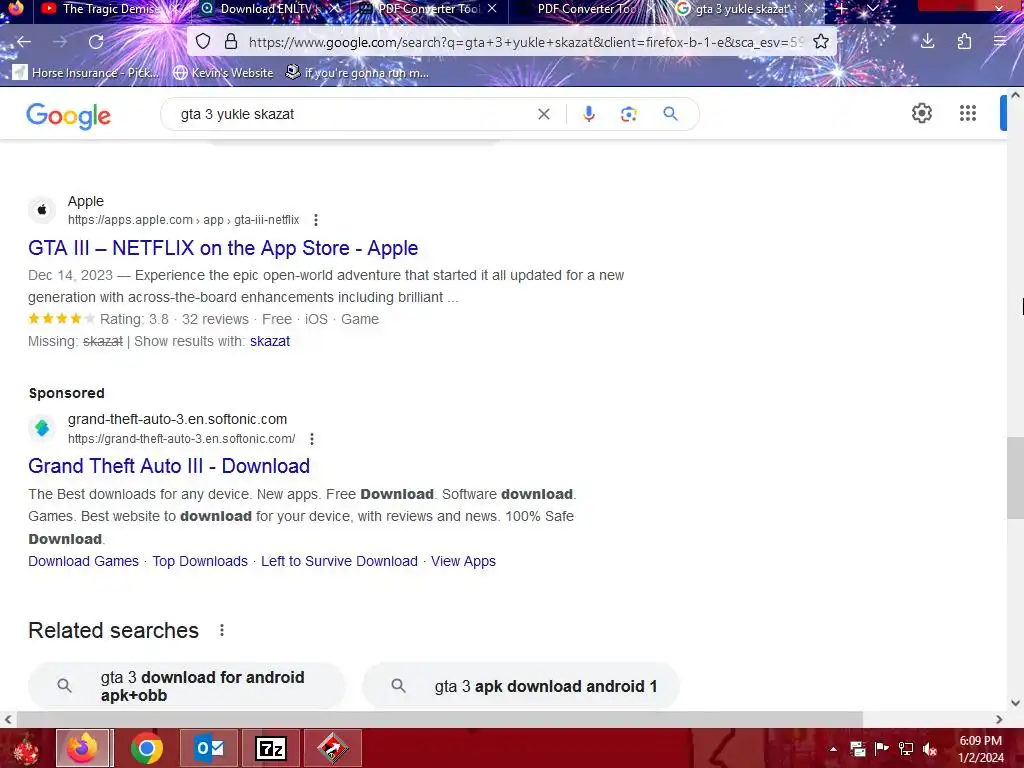Viewport: 1024px width, 768px height.
Task: Search gta 3 apk download android 1
Action: pyautogui.click(x=520, y=686)
